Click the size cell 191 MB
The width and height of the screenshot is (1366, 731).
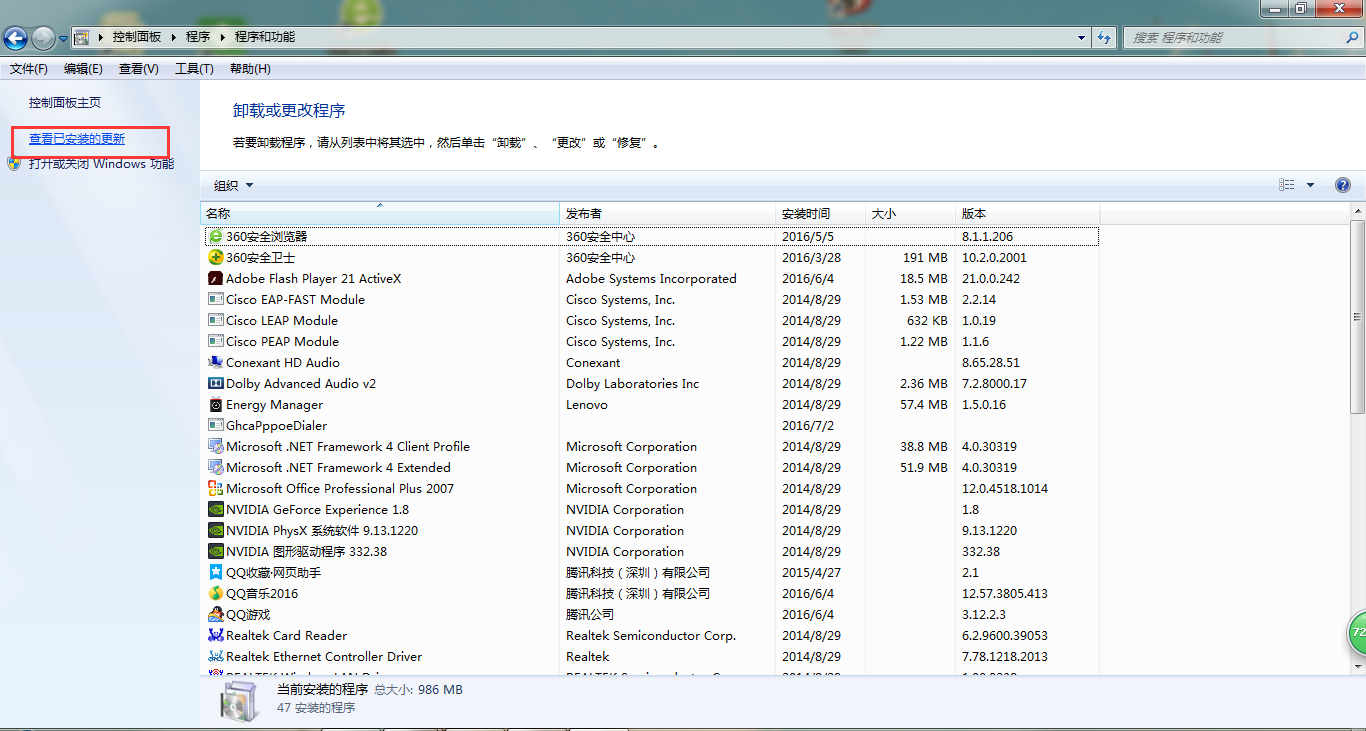tap(925, 258)
